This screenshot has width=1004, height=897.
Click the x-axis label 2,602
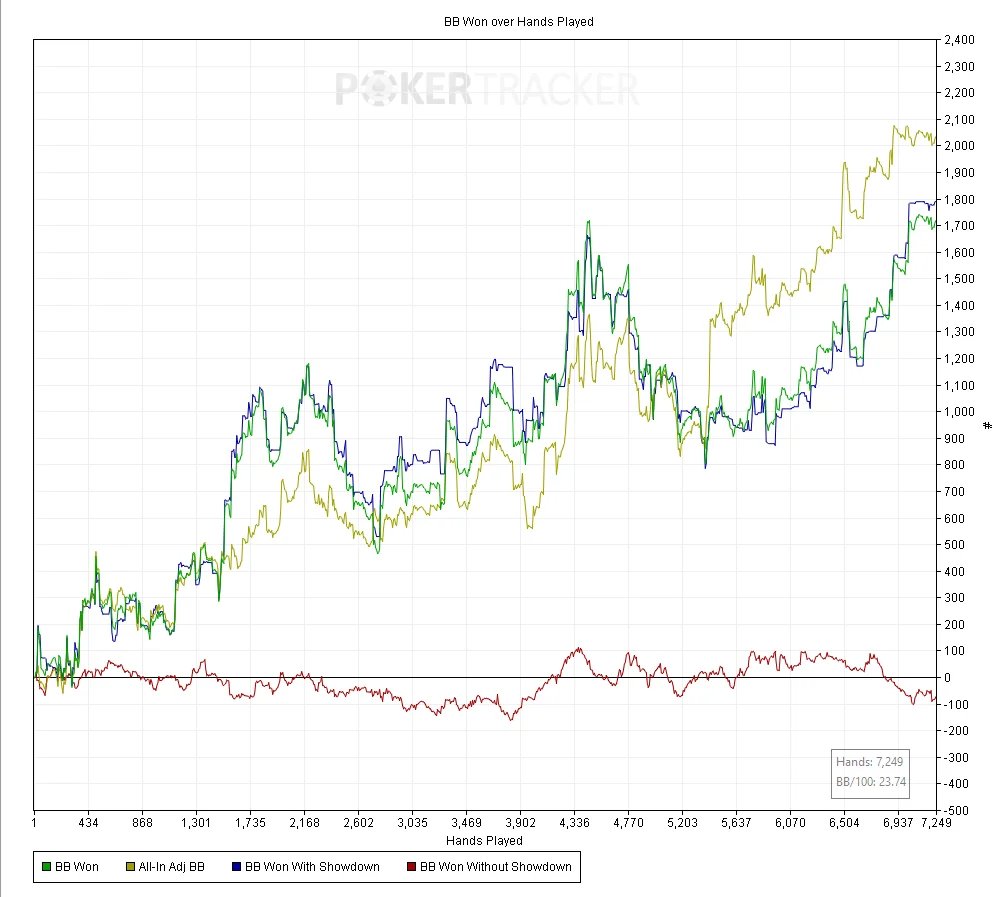tap(358, 823)
